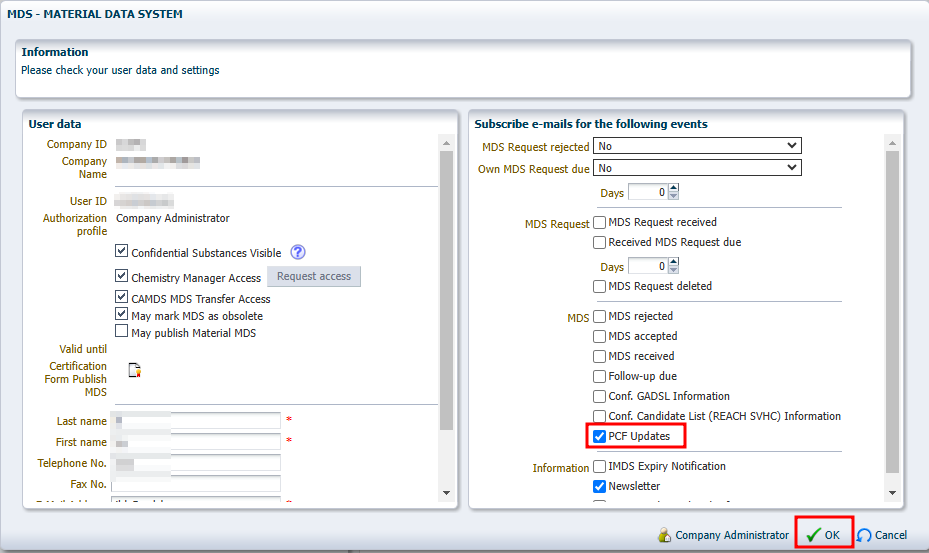Check the MDS rejected checkbox
Viewport: 929px width, 553px height.
point(600,317)
